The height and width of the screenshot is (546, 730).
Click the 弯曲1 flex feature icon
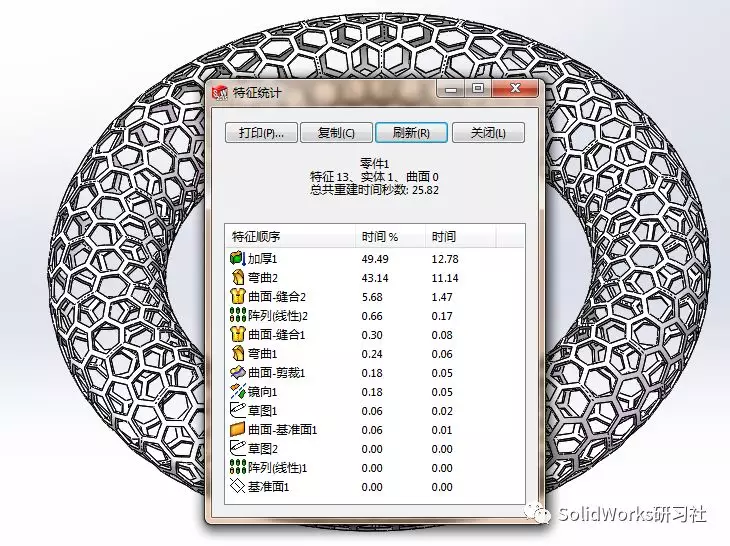pyautogui.click(x=237, y=354)
